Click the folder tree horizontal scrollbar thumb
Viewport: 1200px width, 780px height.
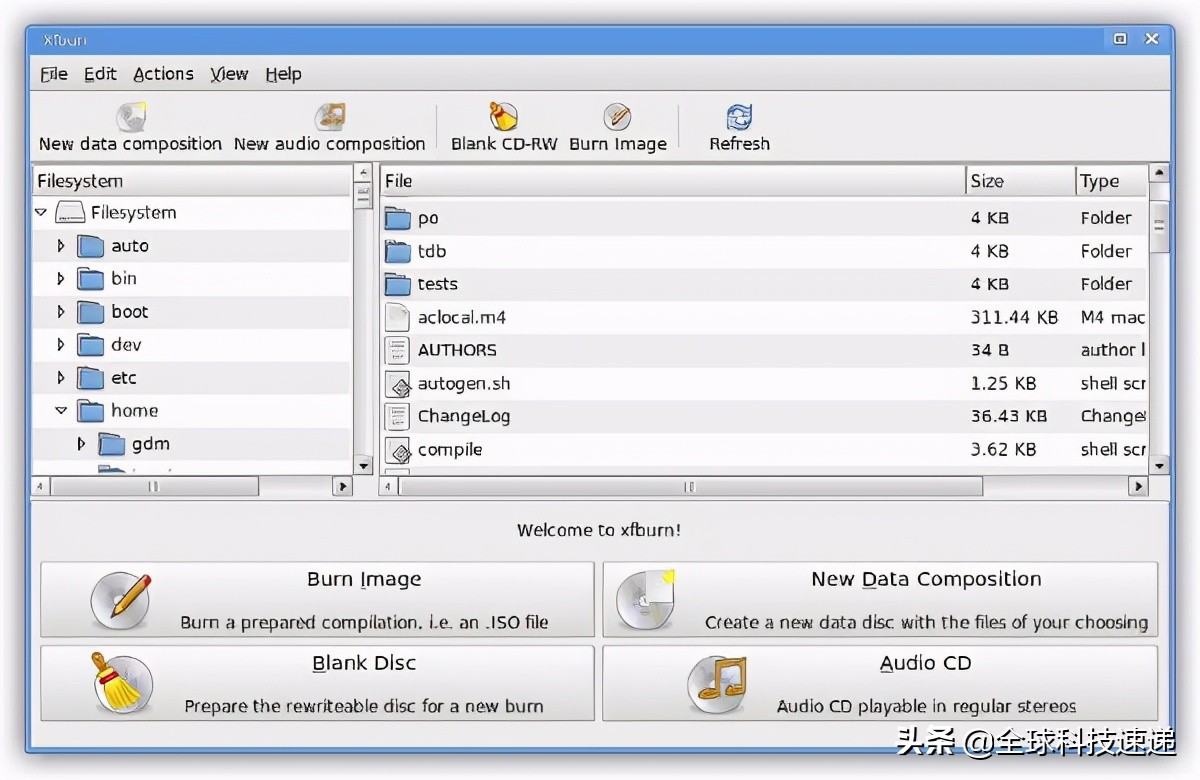[x=154, y=486]
